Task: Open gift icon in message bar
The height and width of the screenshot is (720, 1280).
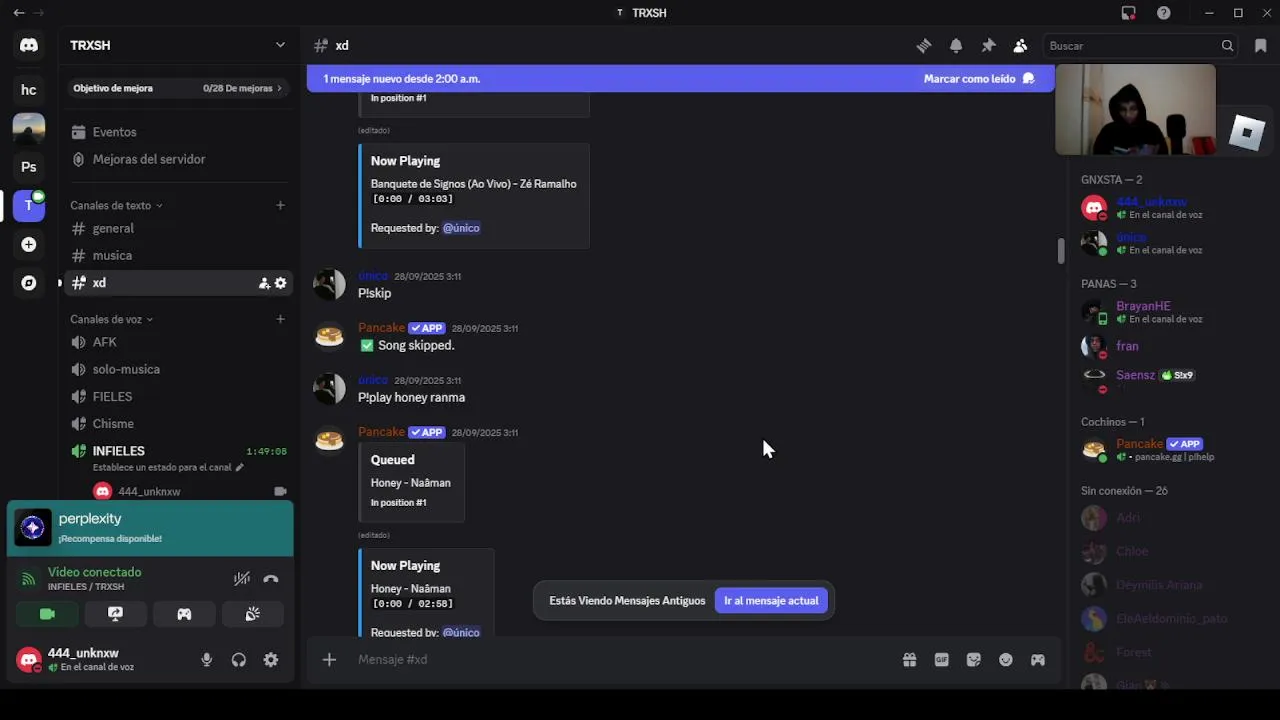Action: coord(909,660)
